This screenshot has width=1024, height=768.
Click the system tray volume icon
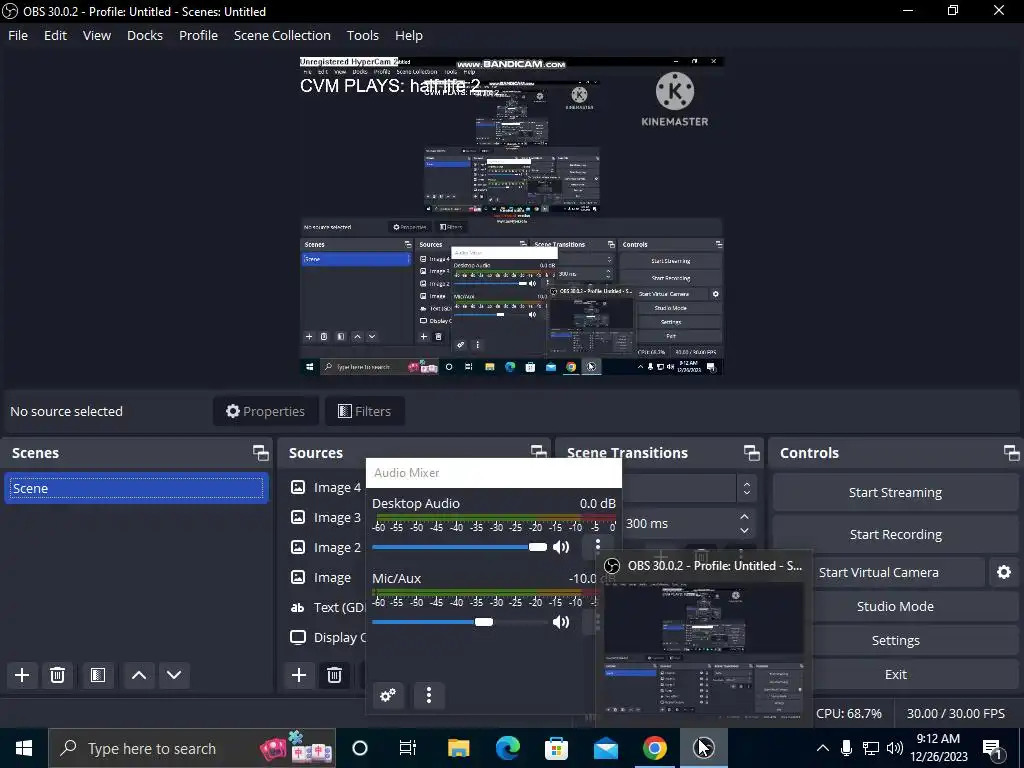tap(894, 748)
